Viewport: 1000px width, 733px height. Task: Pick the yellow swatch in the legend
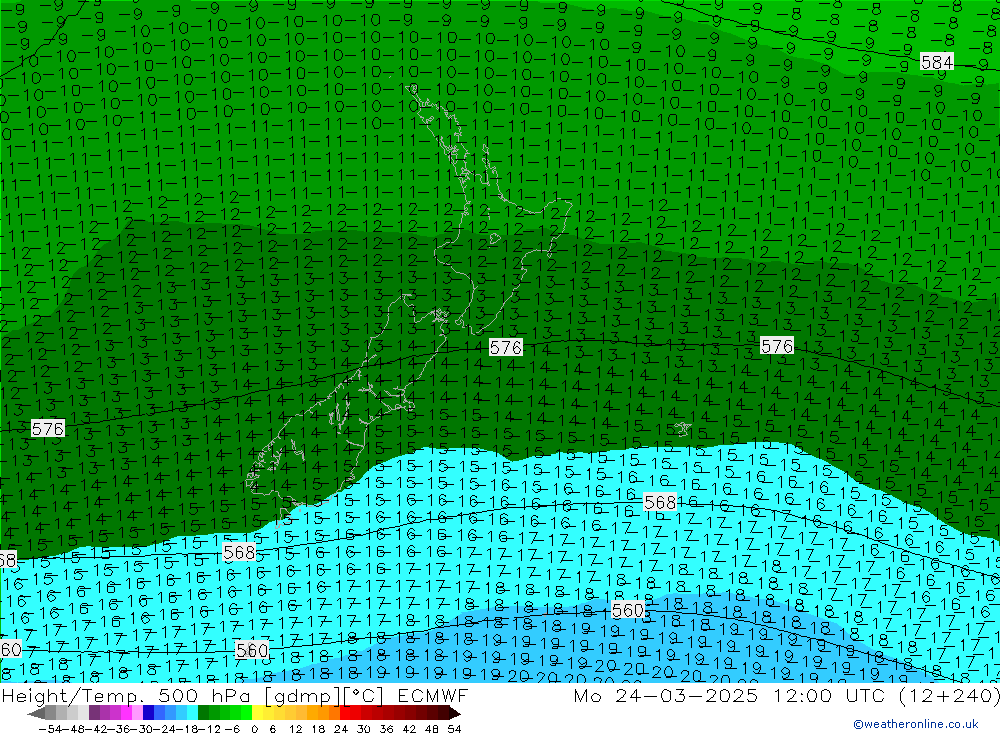(x=258, y=713)
